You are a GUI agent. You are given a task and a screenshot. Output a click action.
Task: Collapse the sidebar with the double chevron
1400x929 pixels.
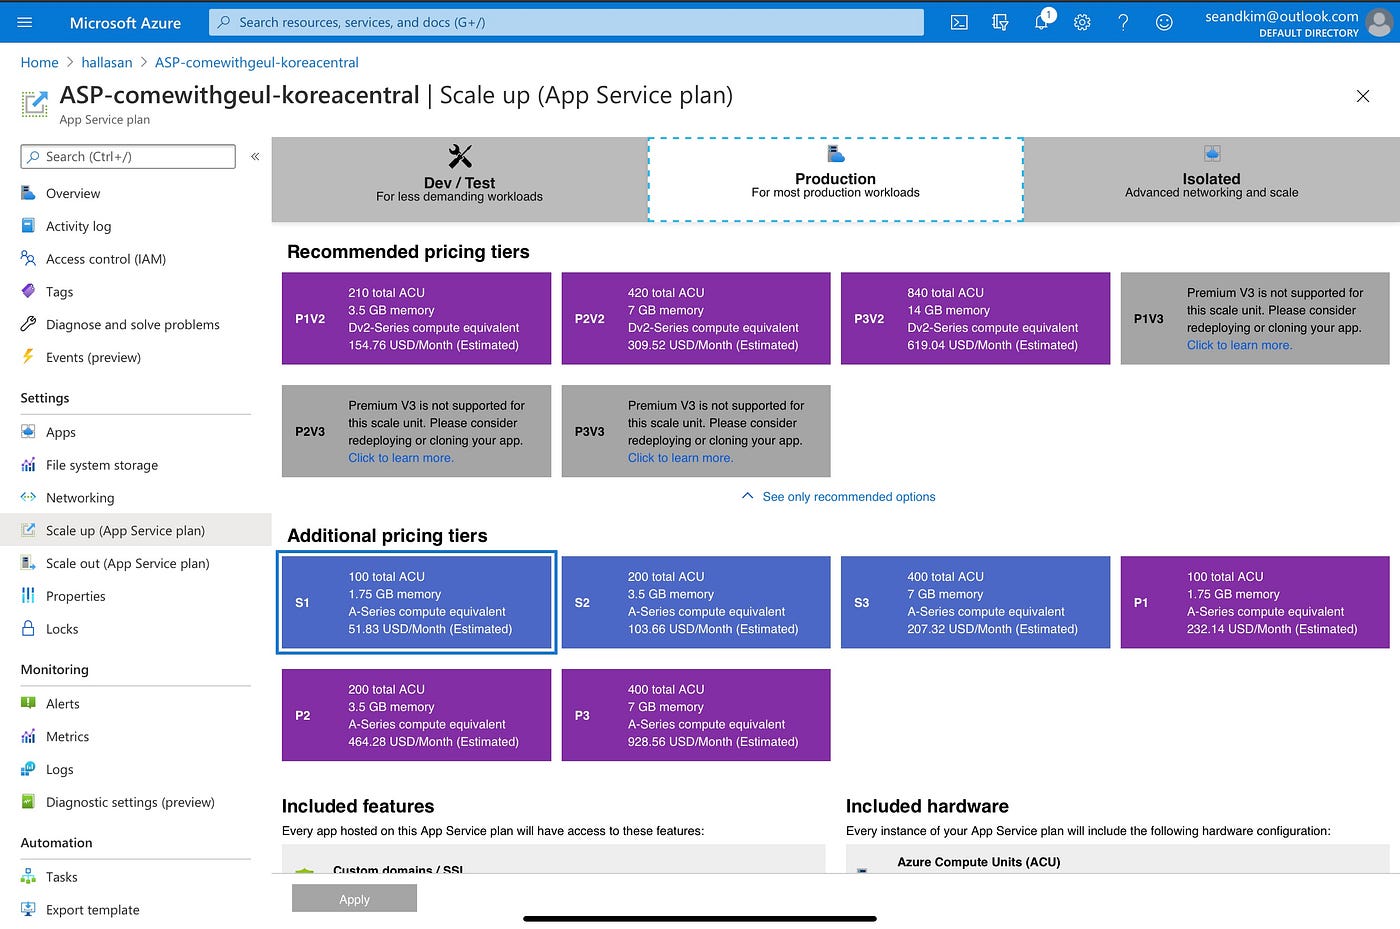pos(255,156)
